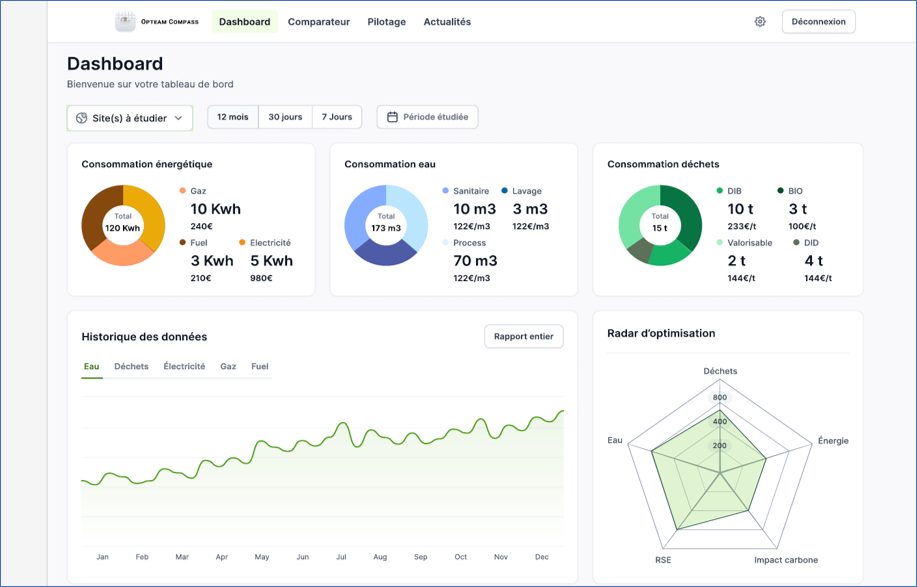Open the Comparateur menu item
Screen dimensions: 917x587
pos(319,22)
